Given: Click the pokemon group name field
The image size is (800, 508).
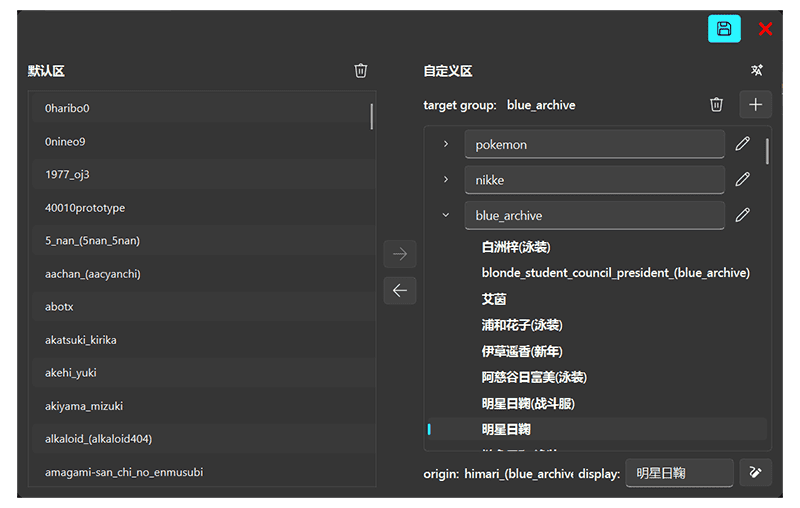Looking at the screenshot, I should [x=594, y=144].
